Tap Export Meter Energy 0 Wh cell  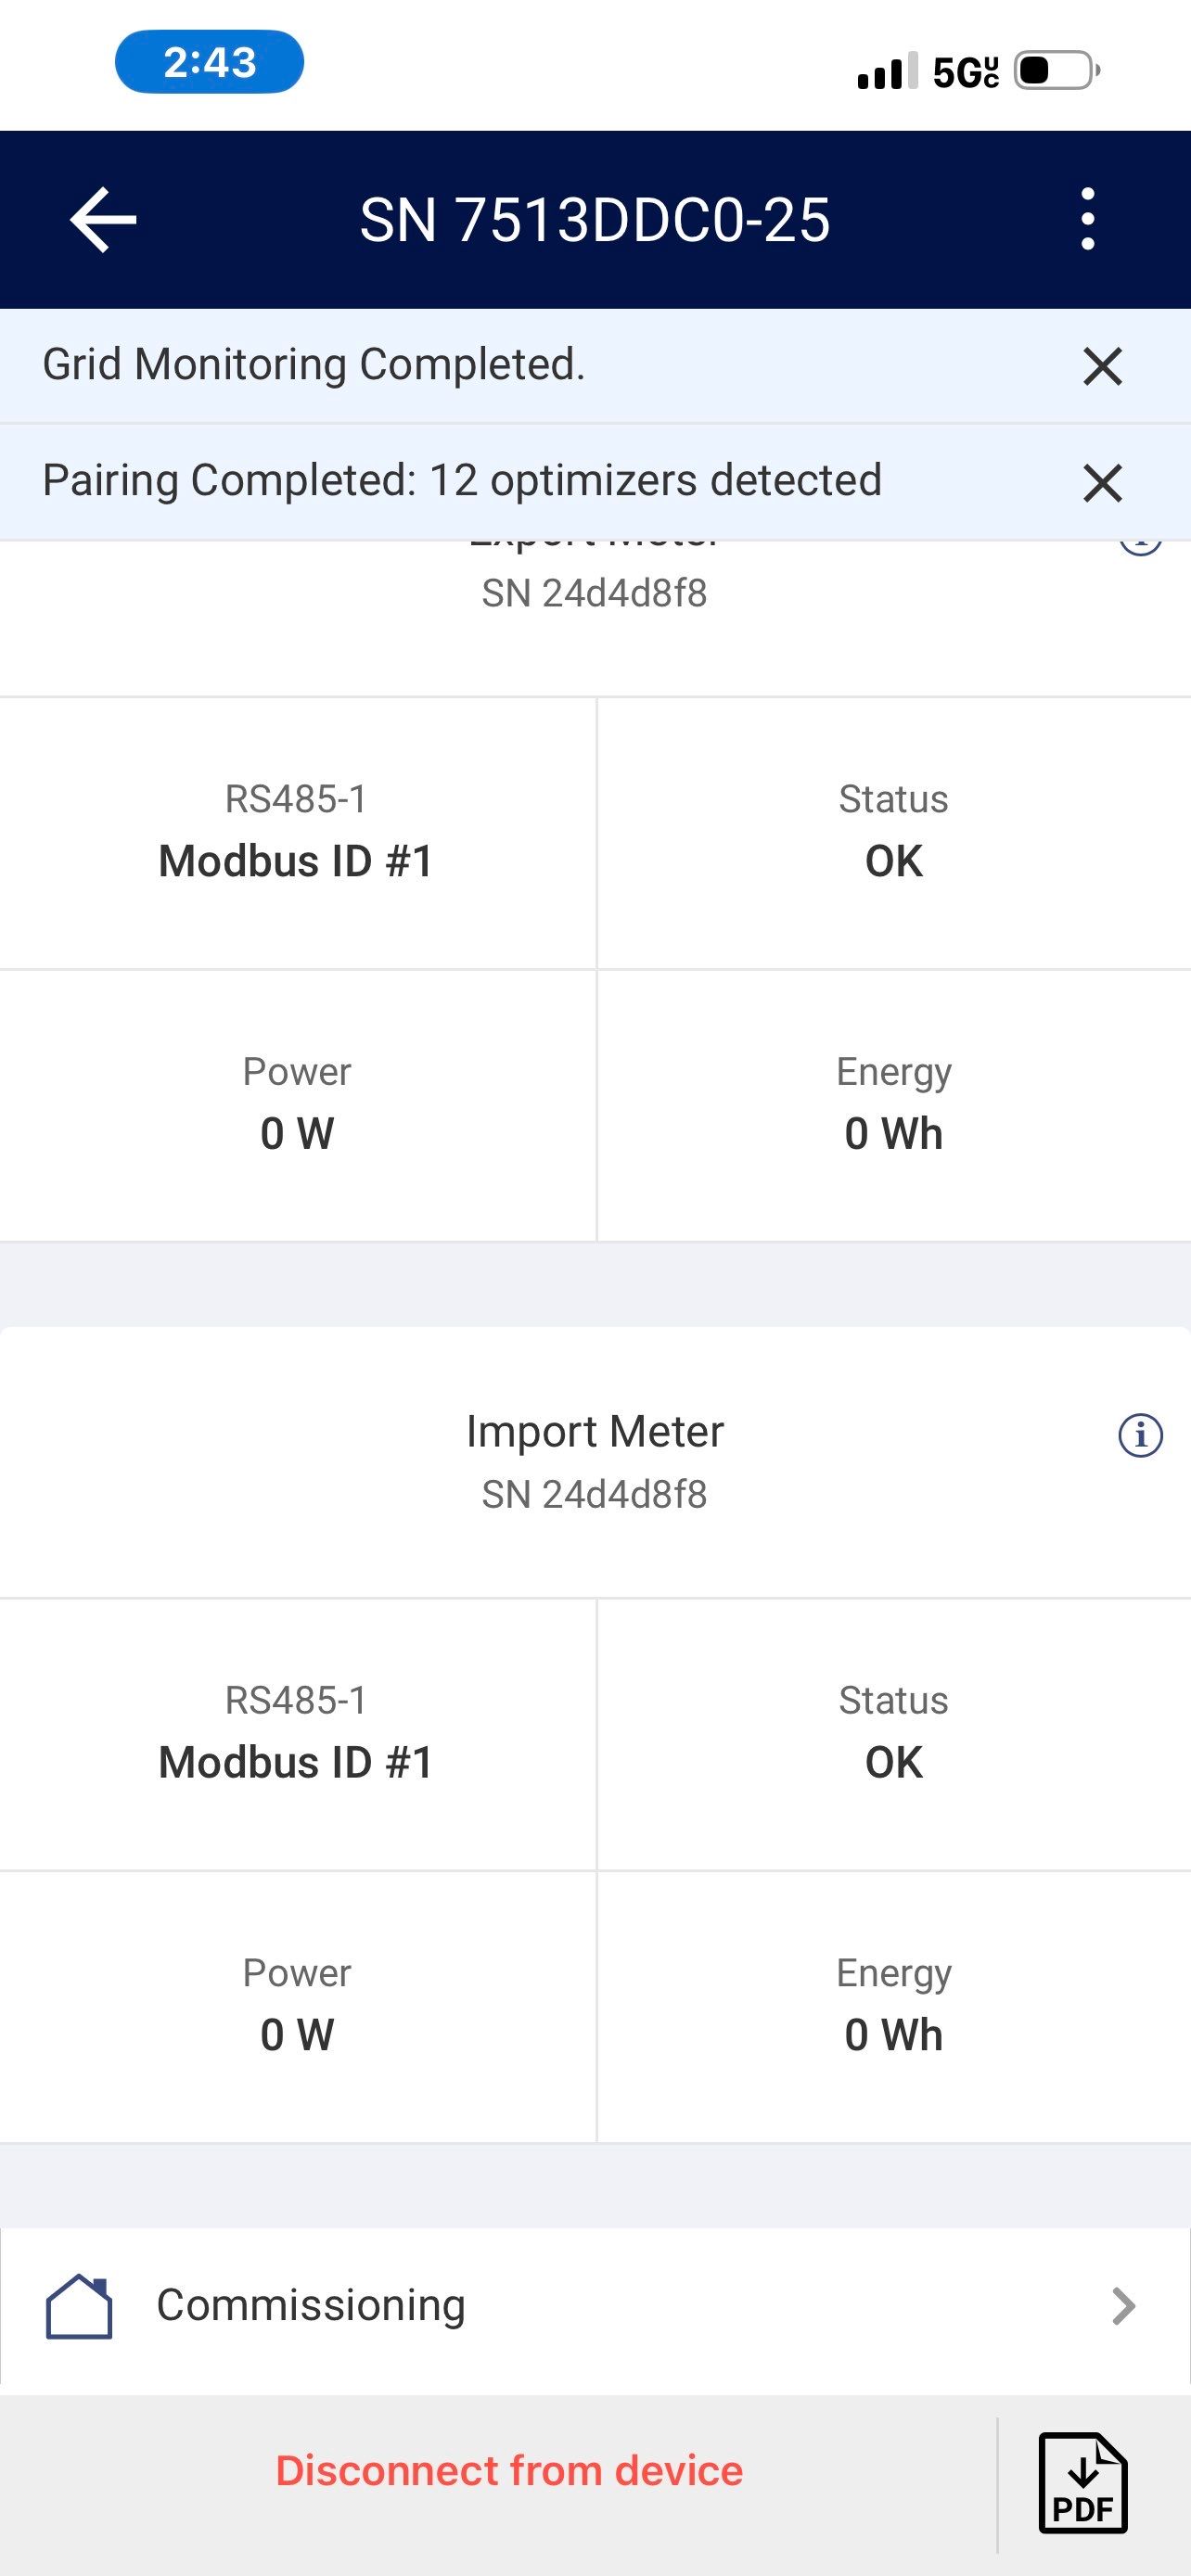coord(893,1105)
